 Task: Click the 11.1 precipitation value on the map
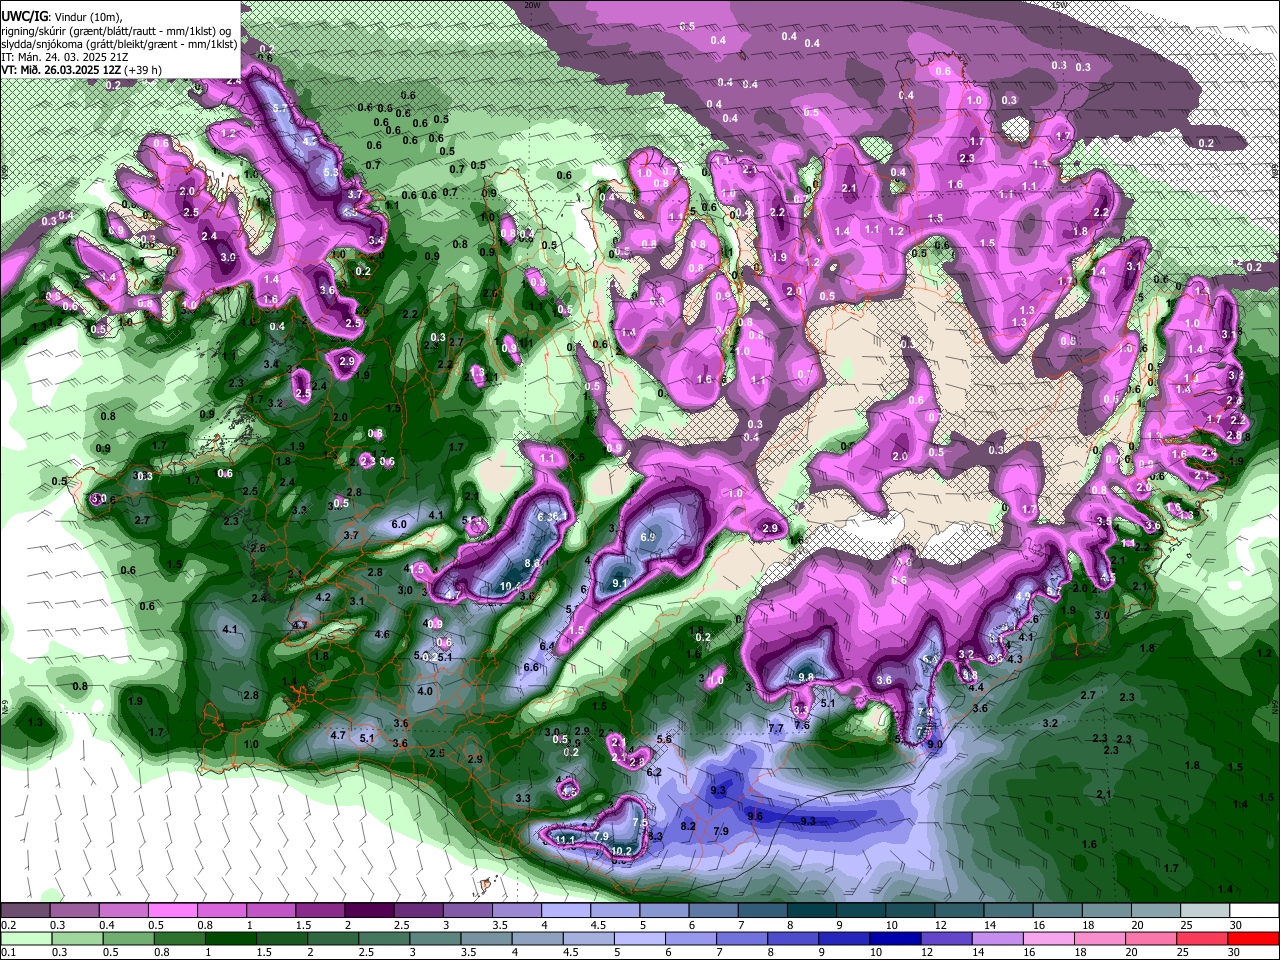(x=566, y=839)
